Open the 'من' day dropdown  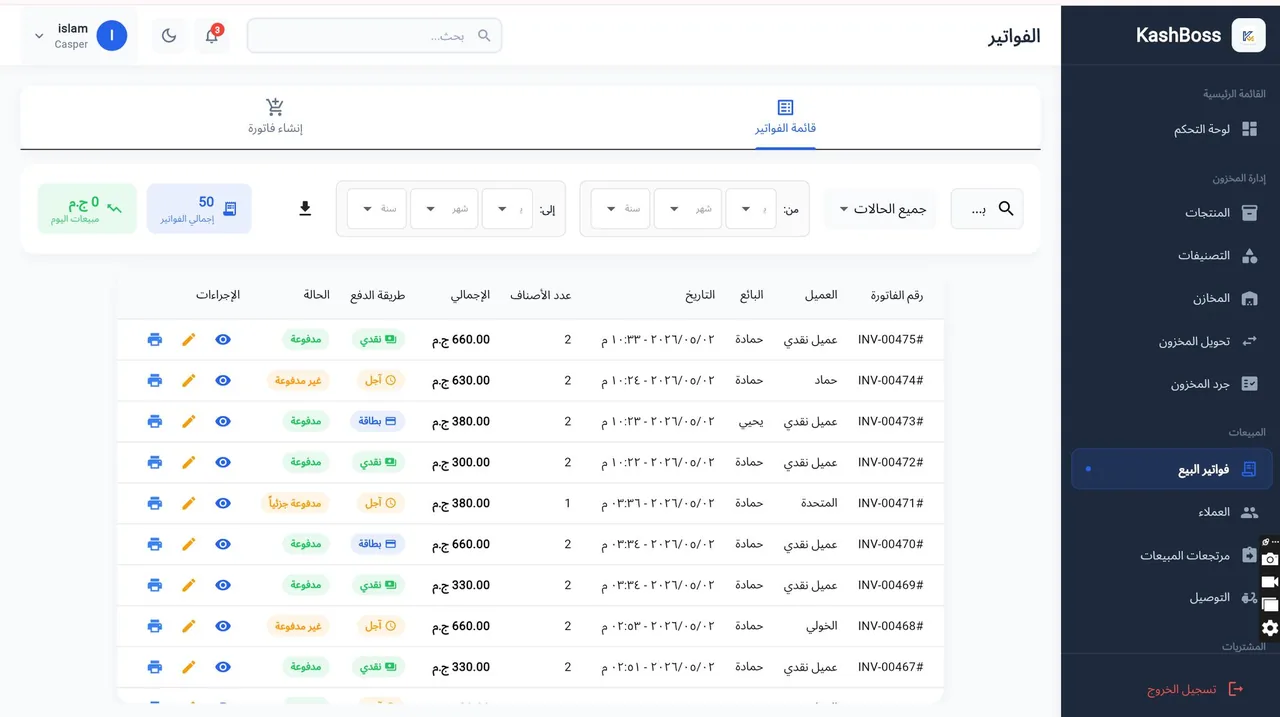pos(751,209)
